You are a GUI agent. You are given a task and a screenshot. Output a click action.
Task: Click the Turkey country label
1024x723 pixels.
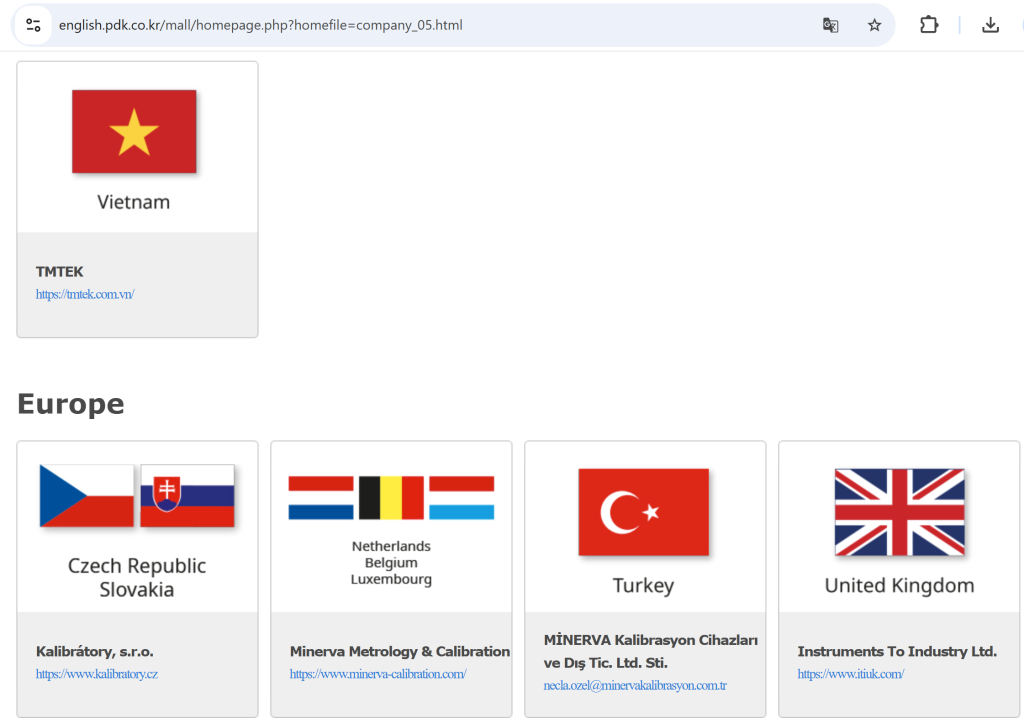[643, 585]
